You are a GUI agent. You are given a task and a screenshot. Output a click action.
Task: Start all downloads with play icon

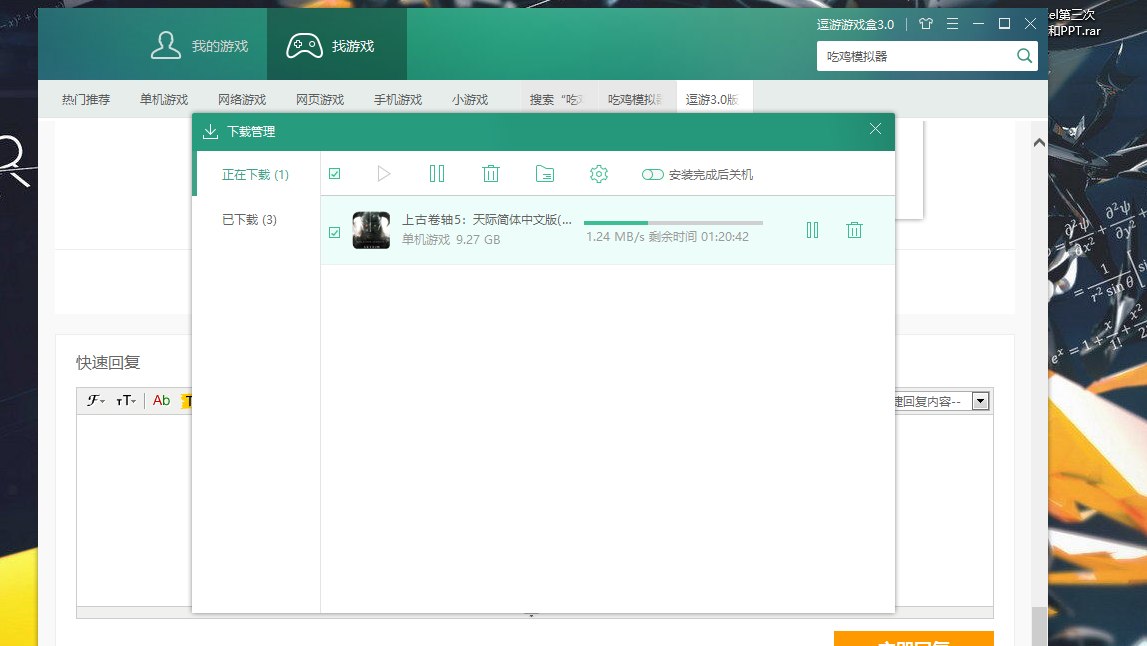coord(383,173)
